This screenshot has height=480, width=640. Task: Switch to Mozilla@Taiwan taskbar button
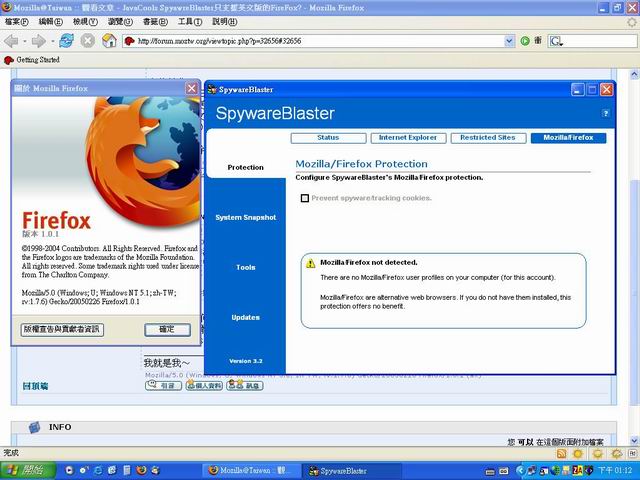coord(251,471)
